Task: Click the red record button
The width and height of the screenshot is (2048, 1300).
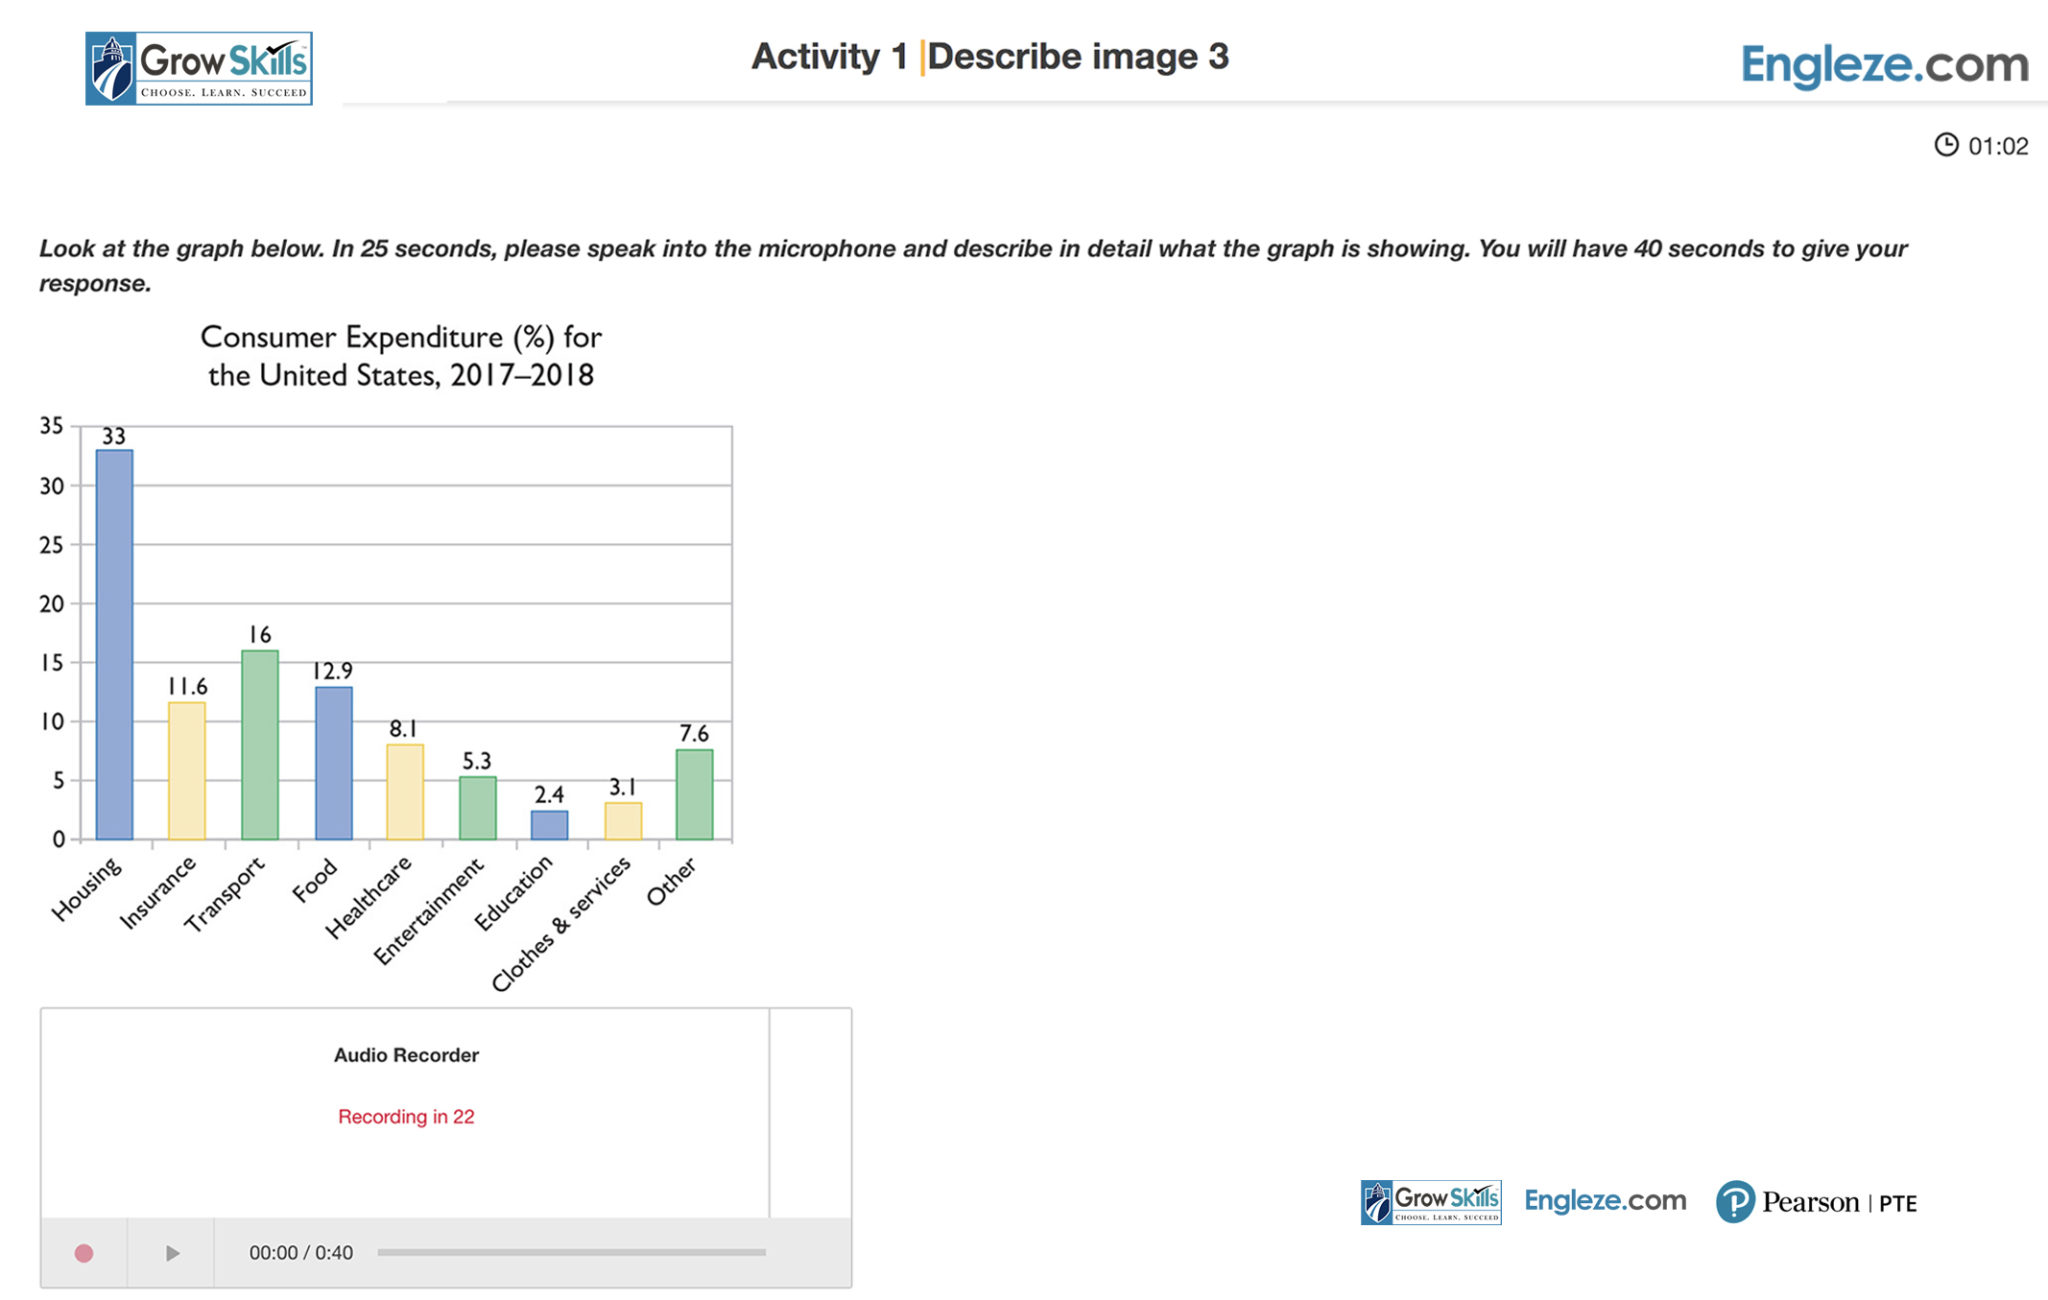Action: tap(84, 1253)
